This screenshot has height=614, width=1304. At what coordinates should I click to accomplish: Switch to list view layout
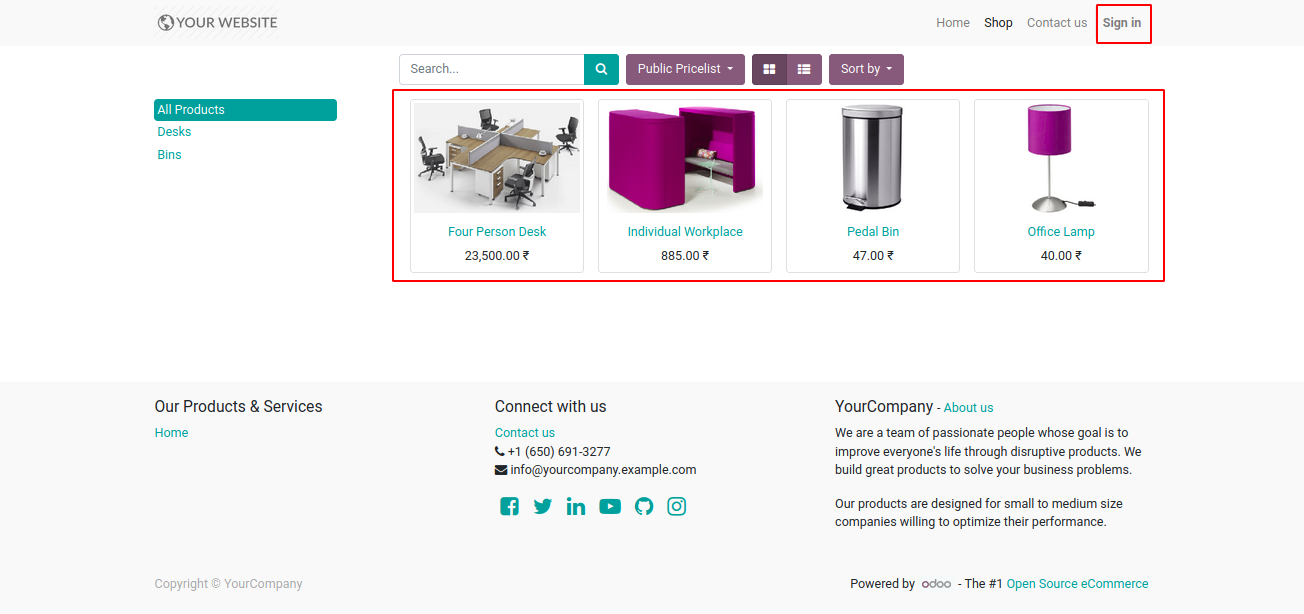click(804, 69)
